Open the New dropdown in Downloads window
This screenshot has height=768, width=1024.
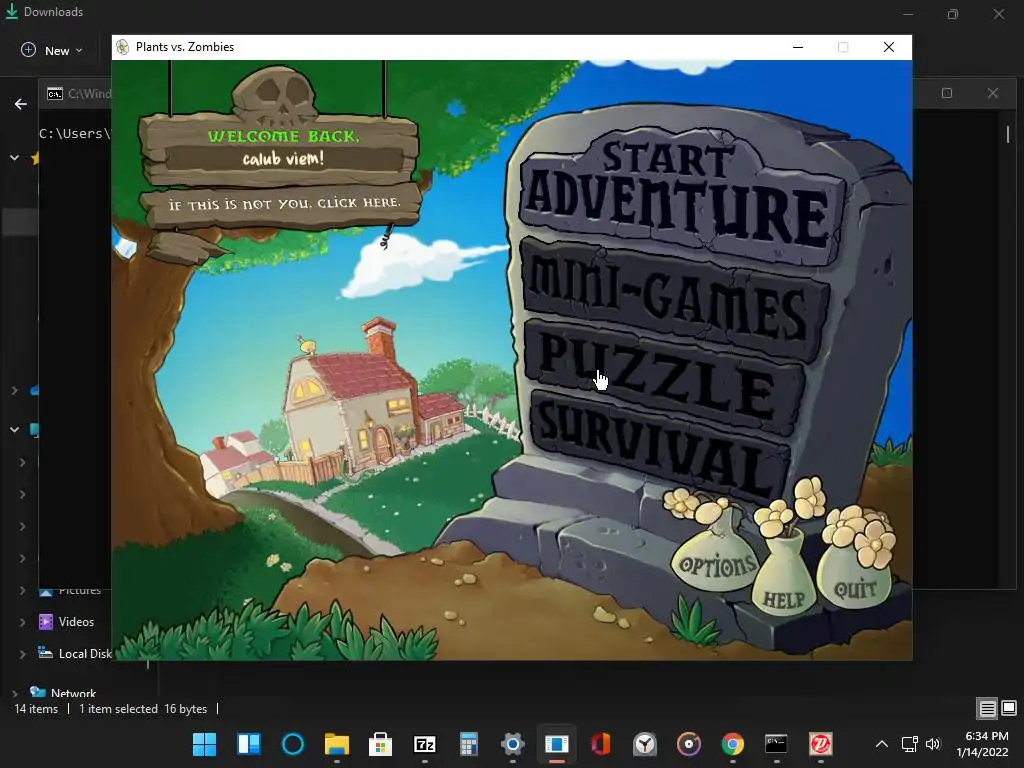[52, 50]
